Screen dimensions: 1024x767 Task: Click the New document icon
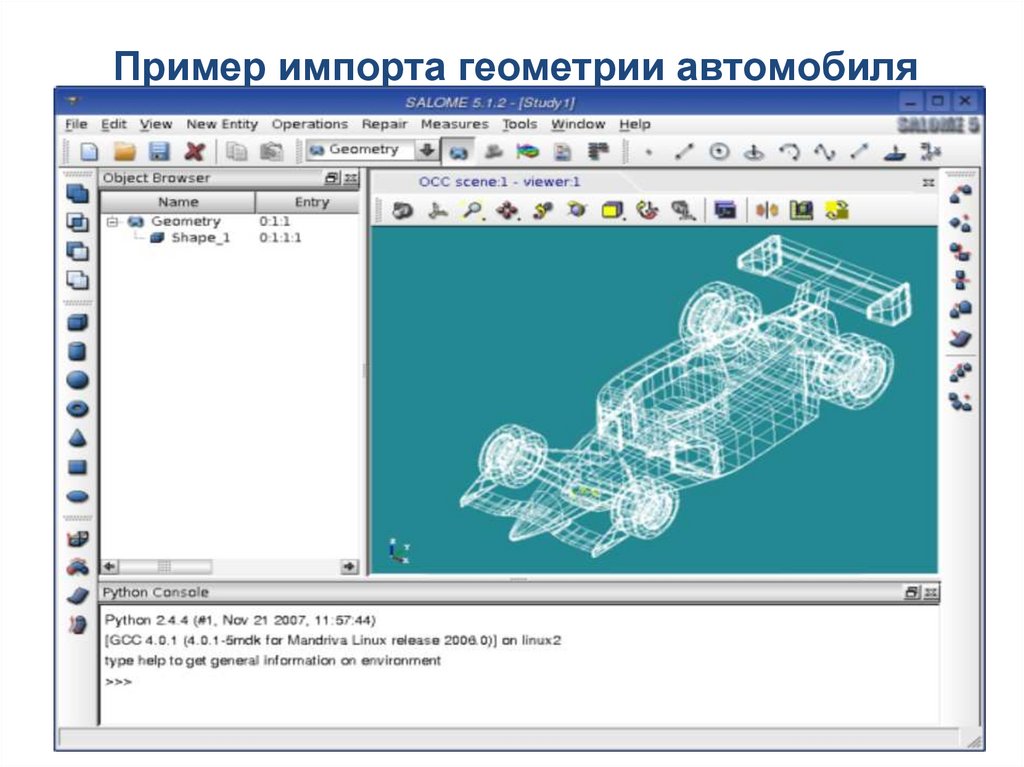89,151
